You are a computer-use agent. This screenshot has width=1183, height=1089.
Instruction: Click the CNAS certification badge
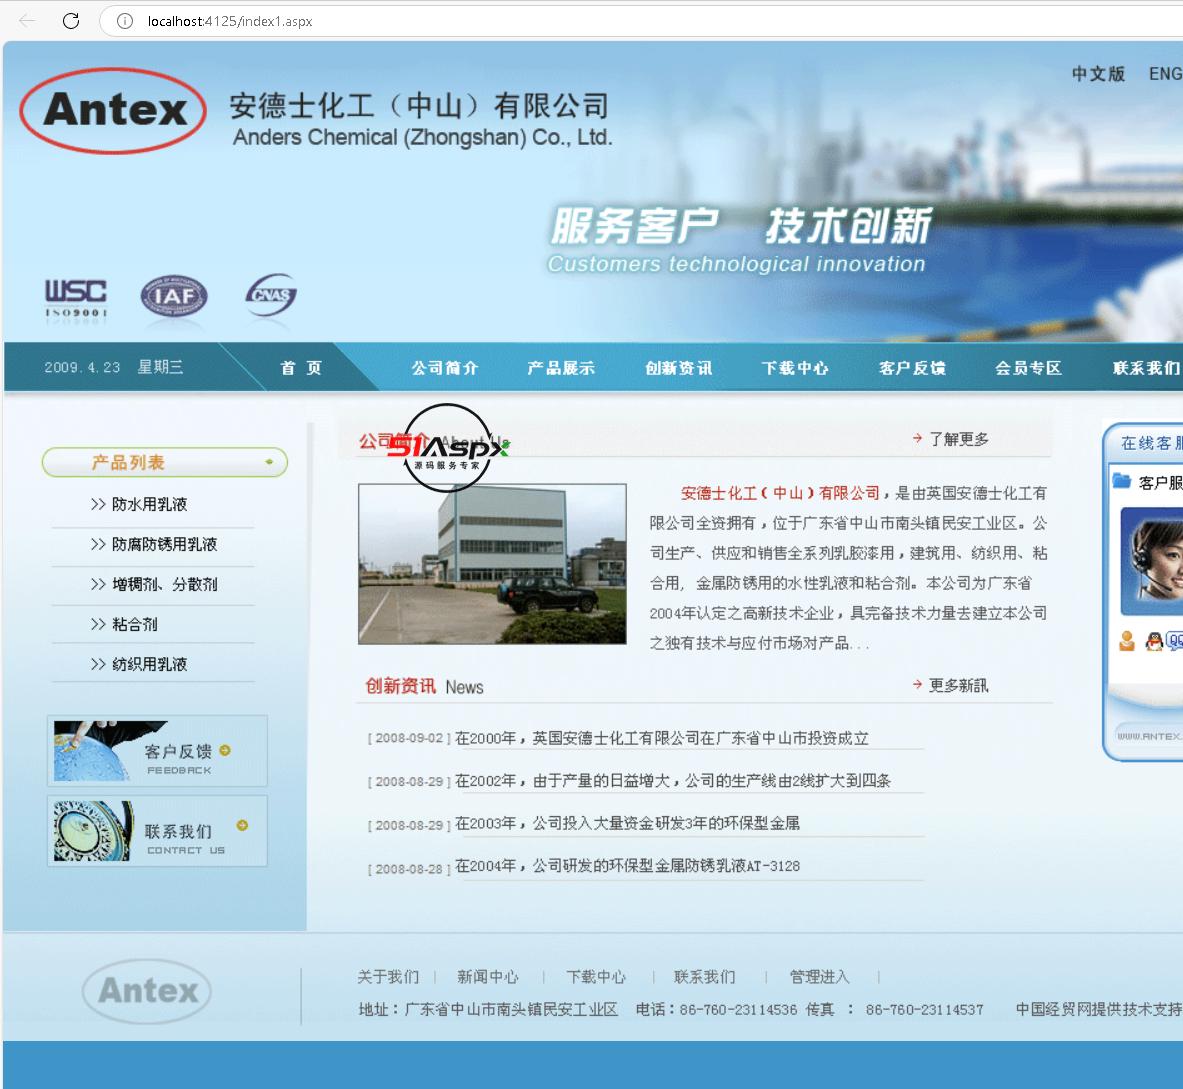coord(271,295)
